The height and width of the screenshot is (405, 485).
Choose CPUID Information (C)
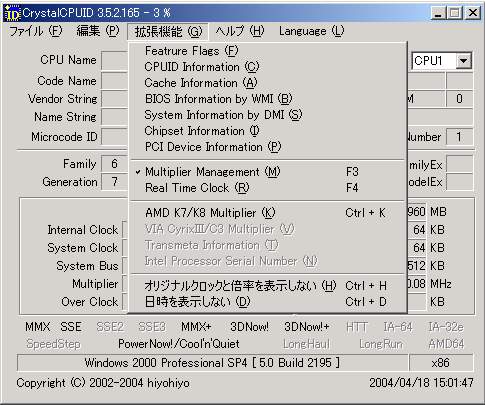click(267, 67)
